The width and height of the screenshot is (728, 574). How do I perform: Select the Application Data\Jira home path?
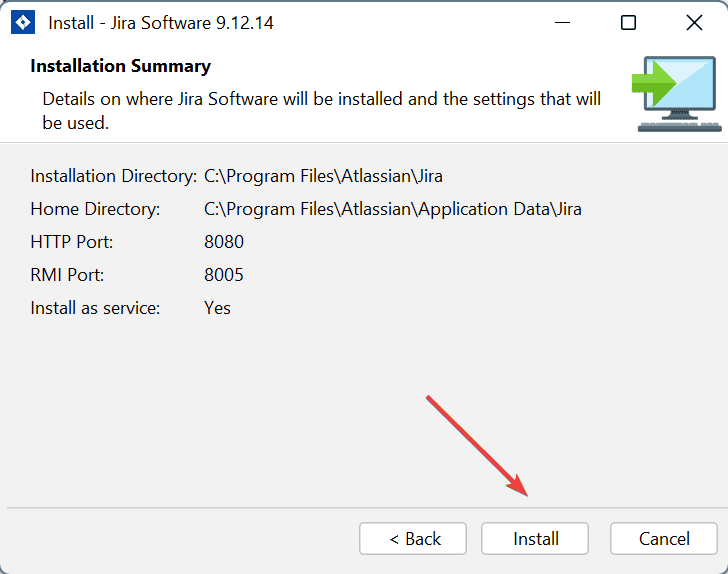point(393,209)
